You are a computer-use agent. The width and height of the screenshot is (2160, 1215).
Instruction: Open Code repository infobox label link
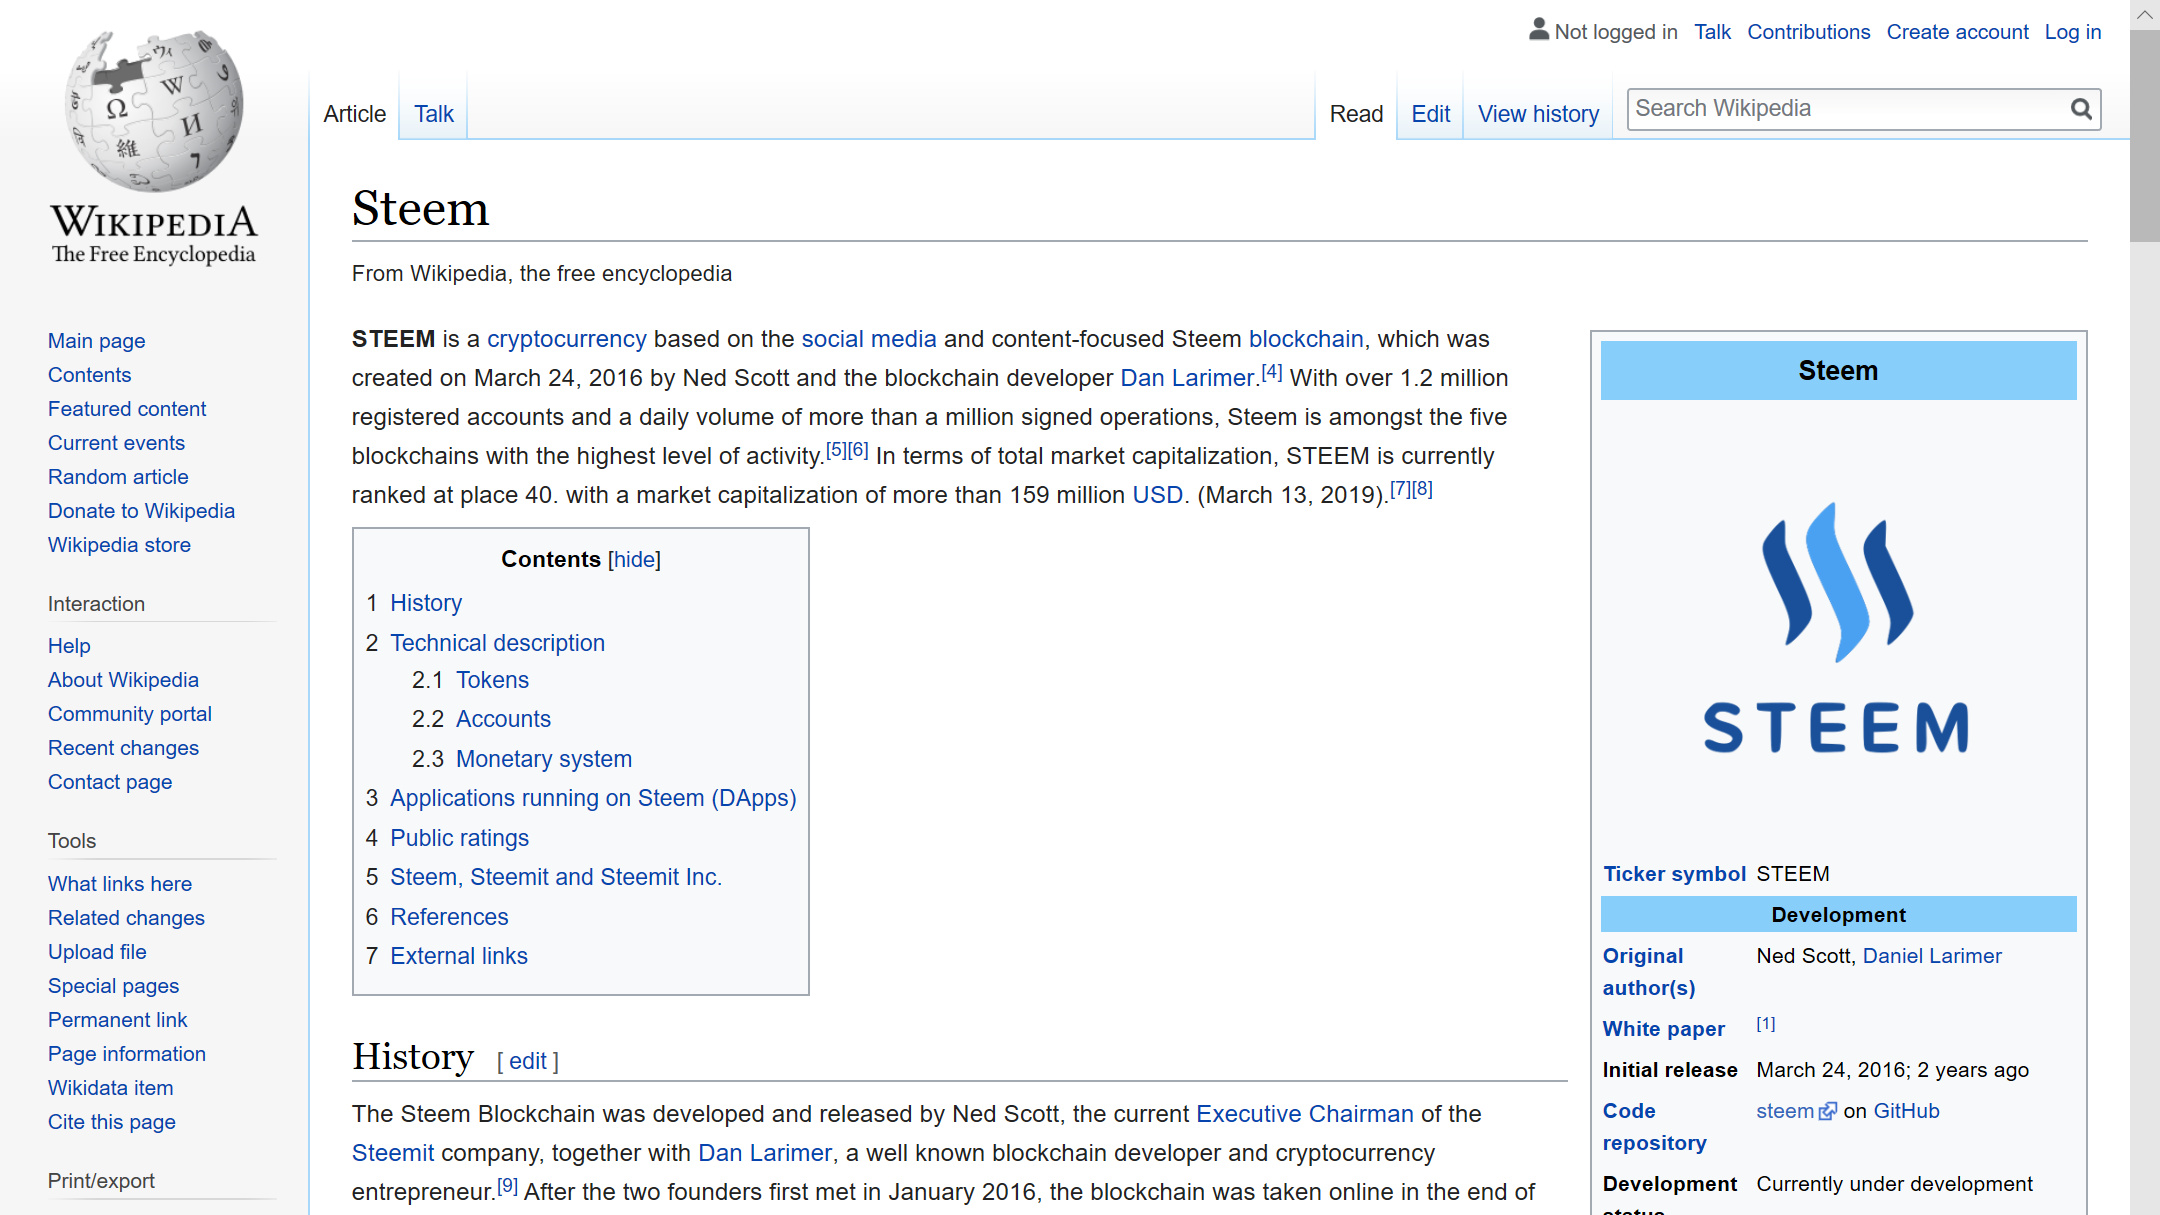point(1654,1127)
